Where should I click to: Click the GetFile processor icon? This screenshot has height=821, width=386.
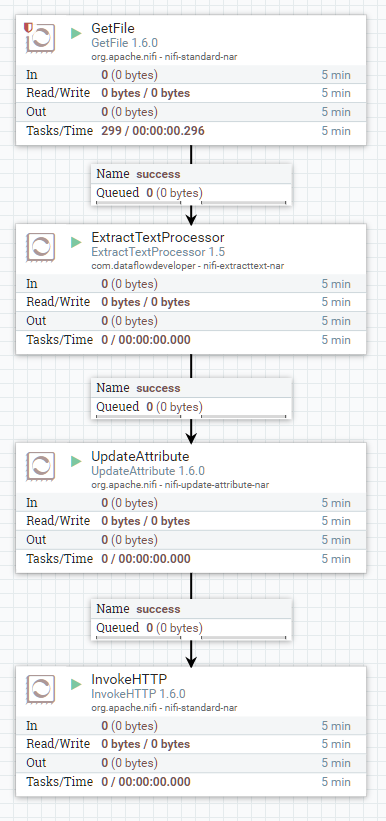[41, 39]
